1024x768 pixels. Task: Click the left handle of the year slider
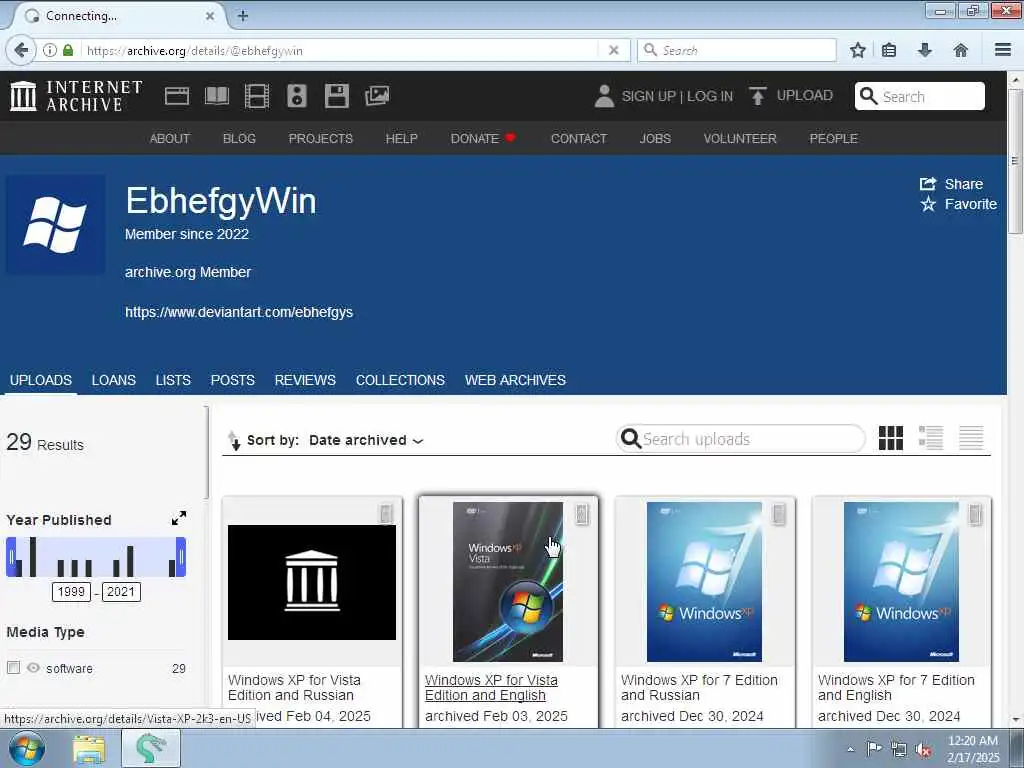coord(11,557)
